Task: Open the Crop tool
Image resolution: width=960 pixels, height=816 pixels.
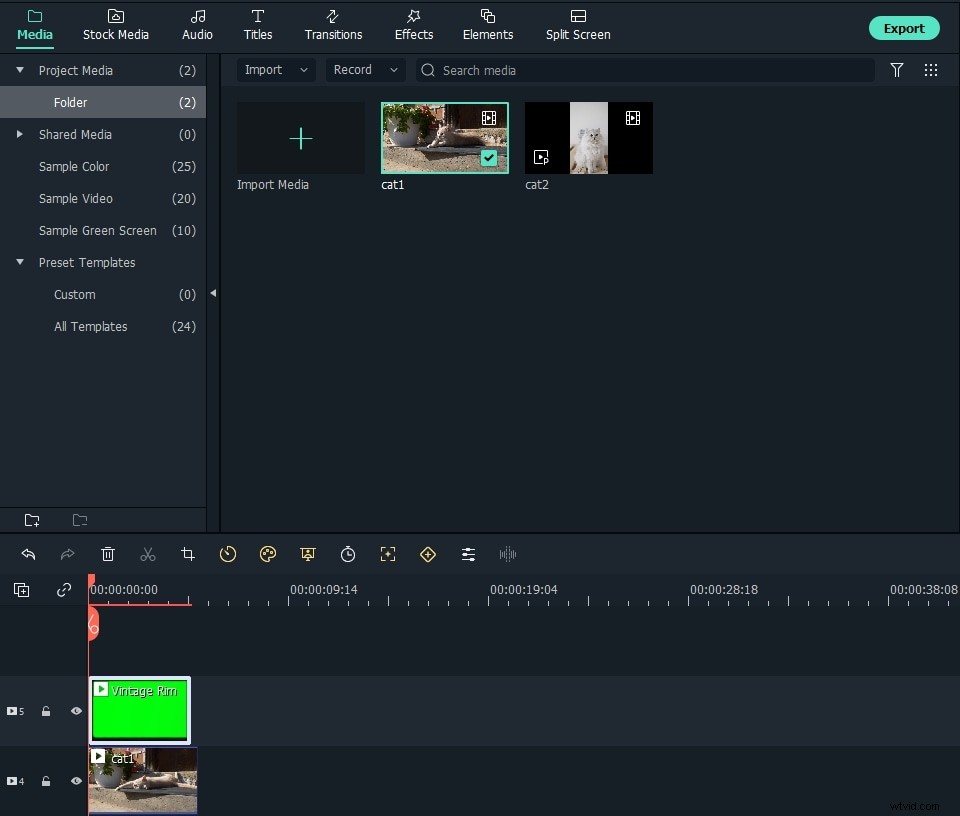Action: point(188,555)
